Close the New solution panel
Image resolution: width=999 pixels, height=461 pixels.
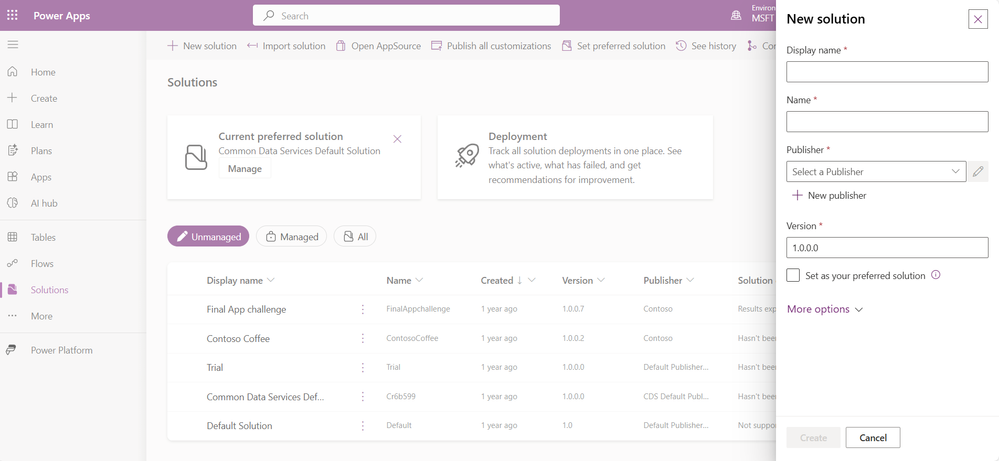click(977, 19)
